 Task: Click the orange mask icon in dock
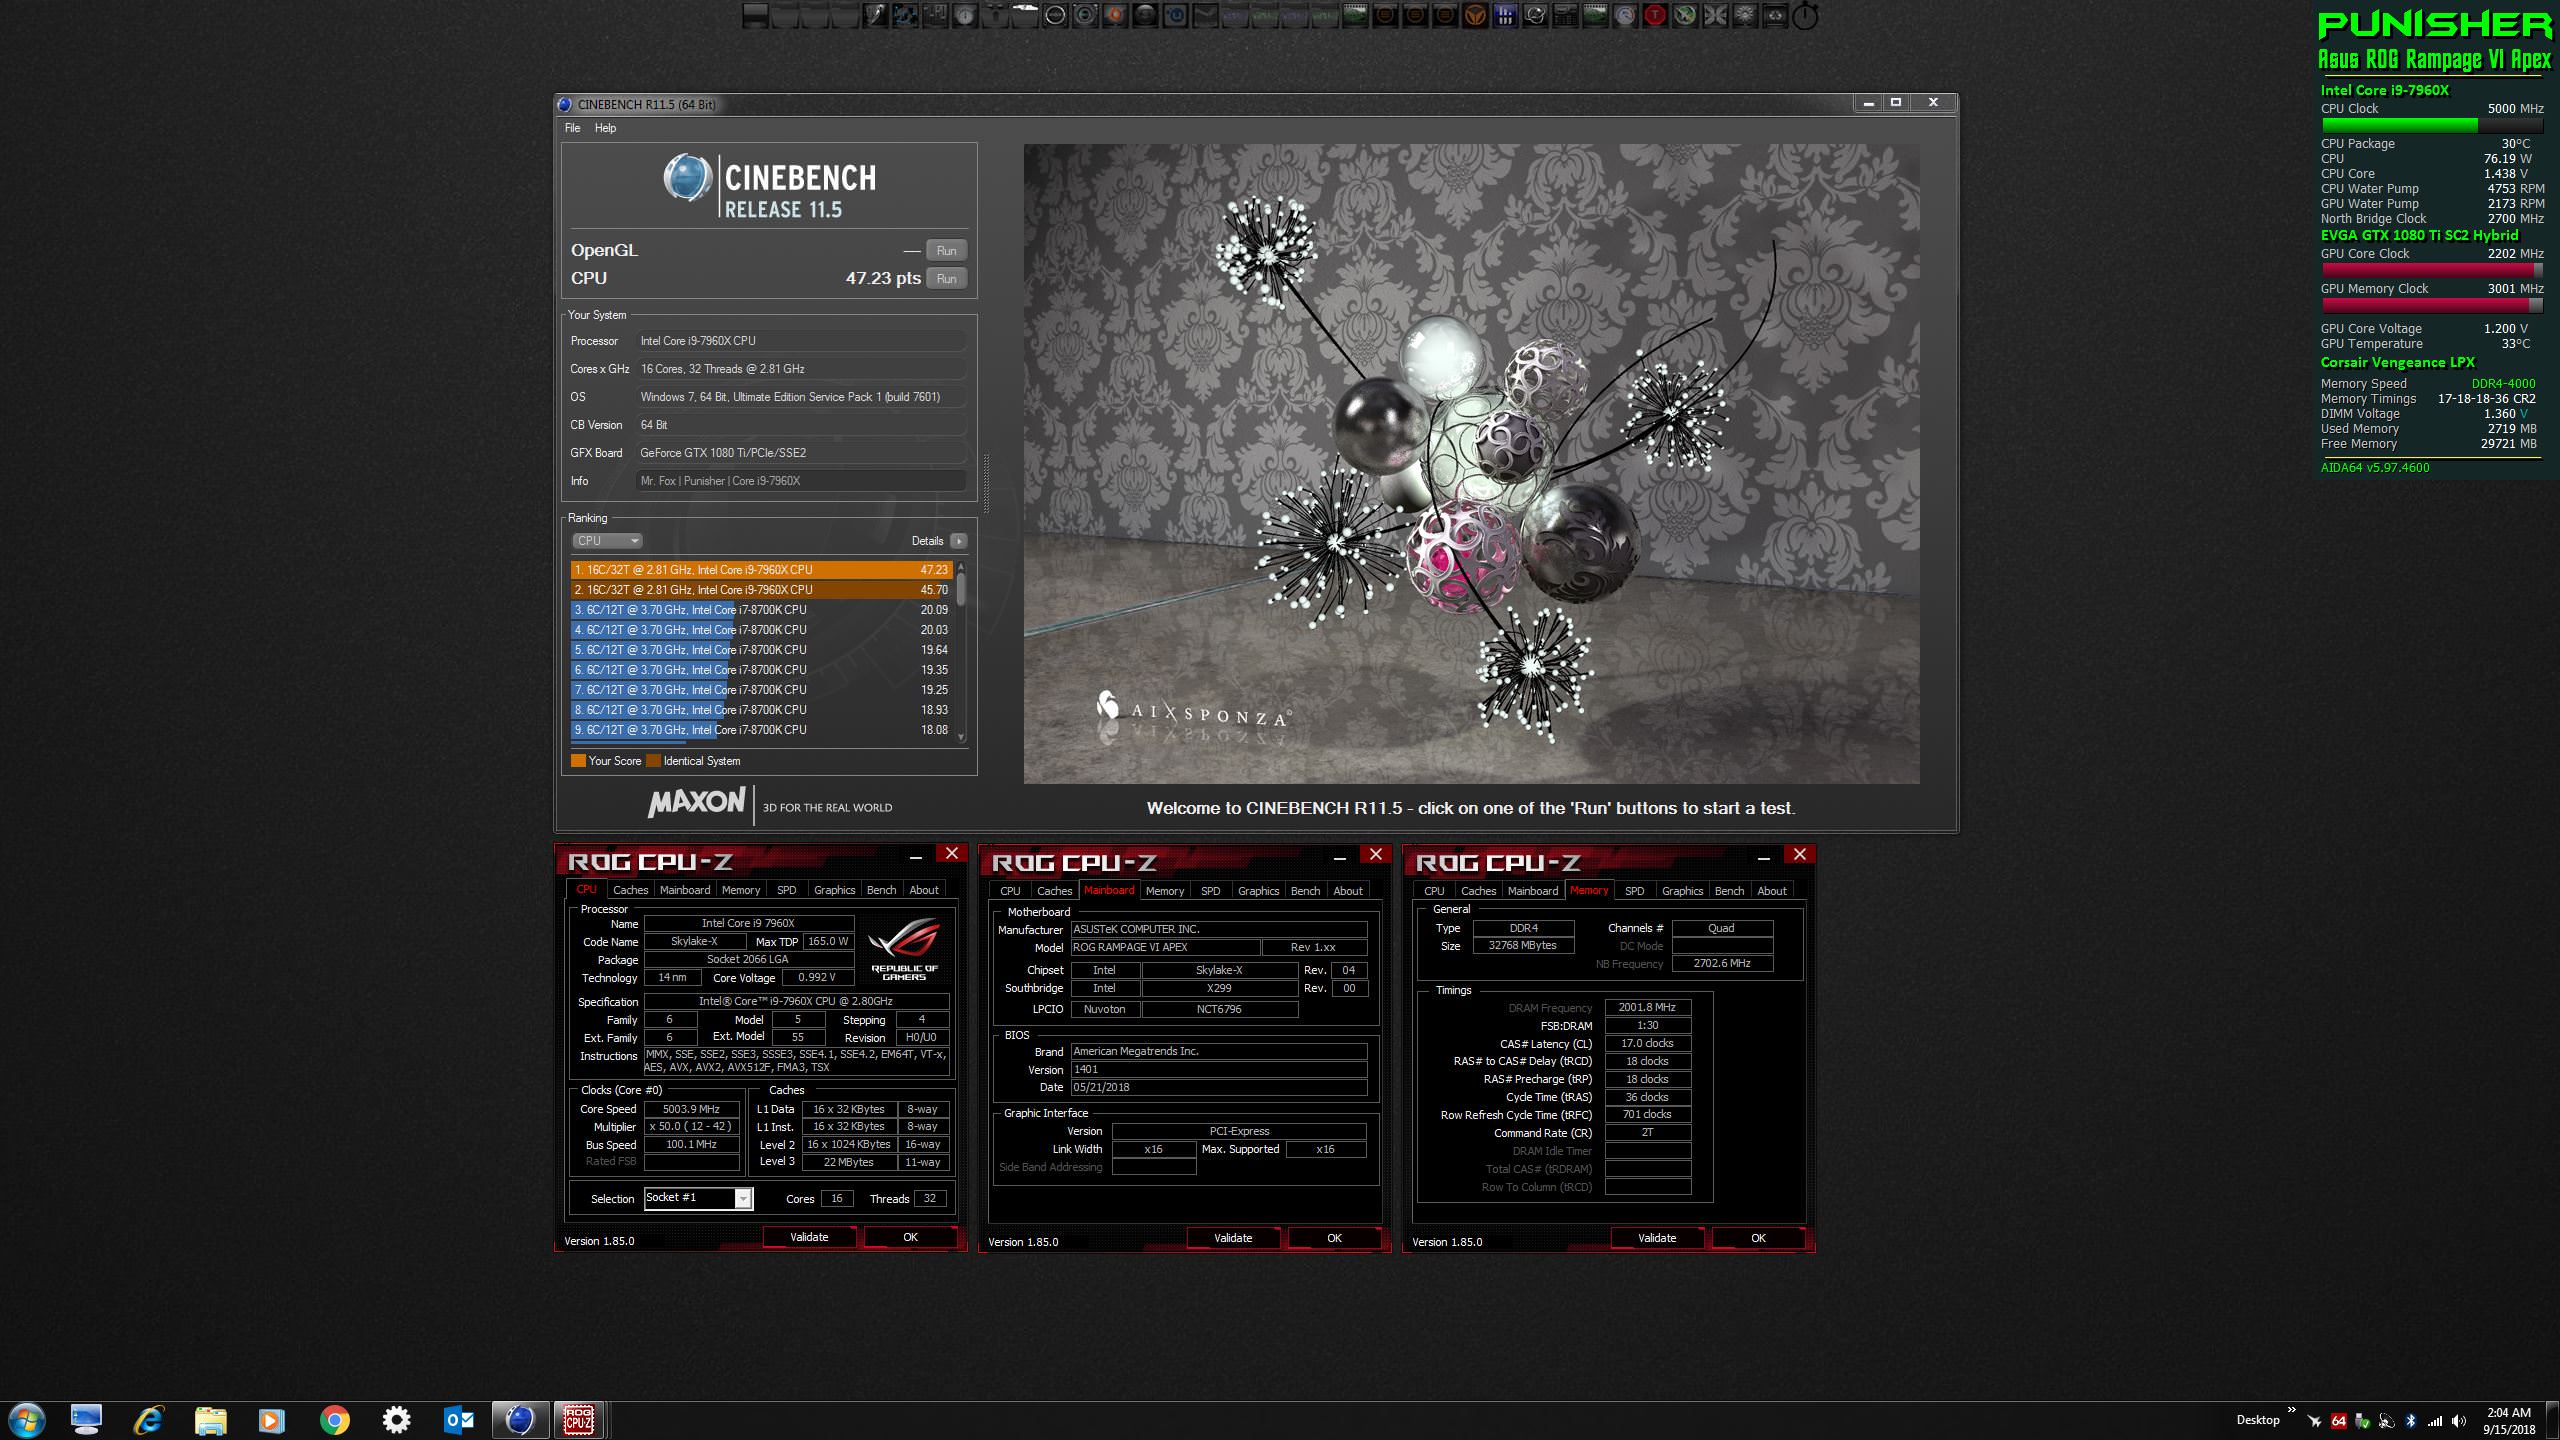[1474, 15]
